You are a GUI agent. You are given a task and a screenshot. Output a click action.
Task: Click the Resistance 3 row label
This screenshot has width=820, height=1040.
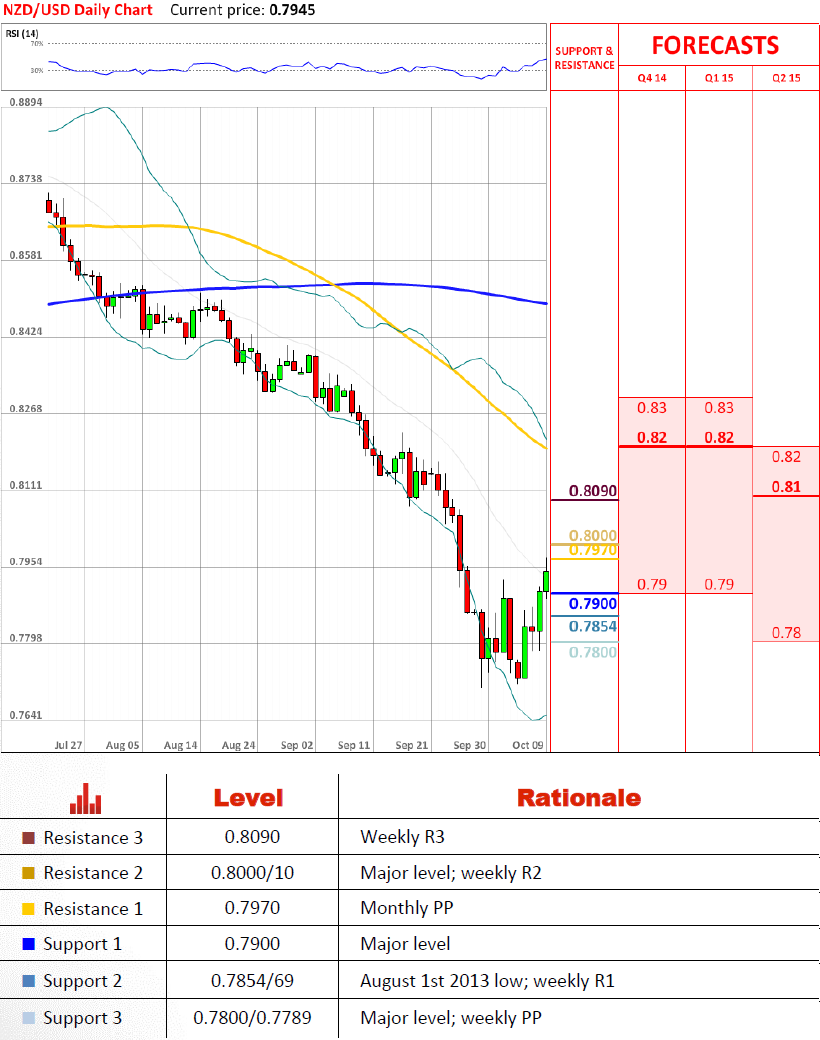click(x=93, y=838)
